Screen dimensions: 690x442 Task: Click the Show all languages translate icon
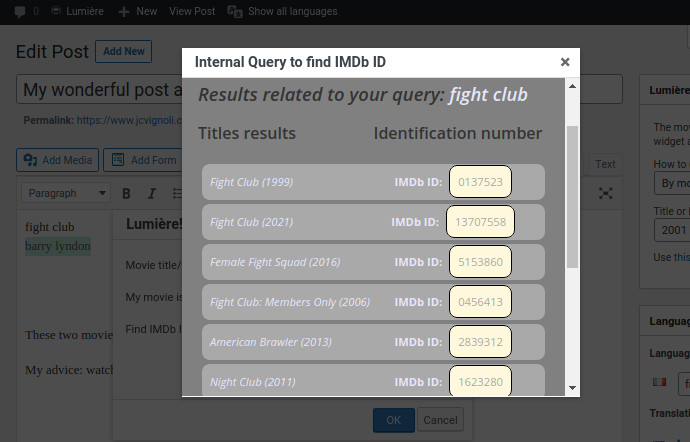coord(235,11)
